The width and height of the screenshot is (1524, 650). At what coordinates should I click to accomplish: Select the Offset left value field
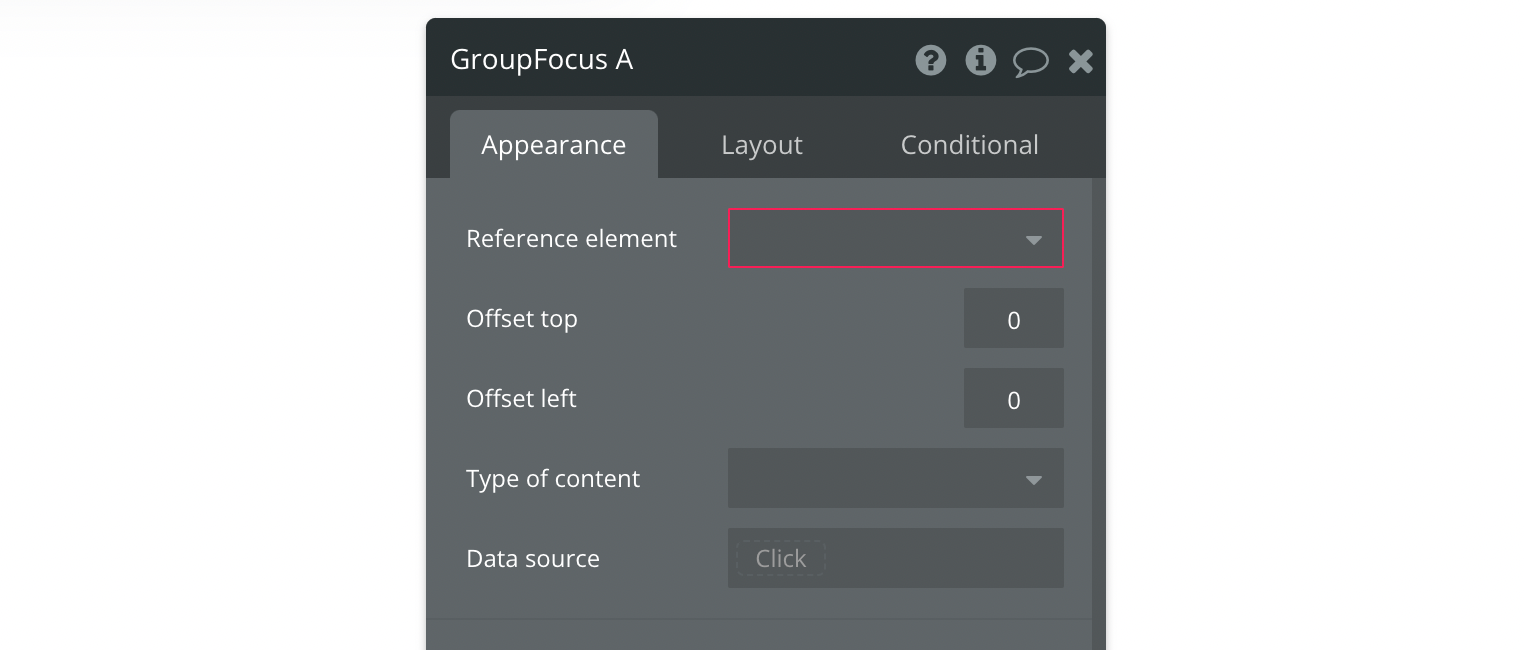[1014, 399]
